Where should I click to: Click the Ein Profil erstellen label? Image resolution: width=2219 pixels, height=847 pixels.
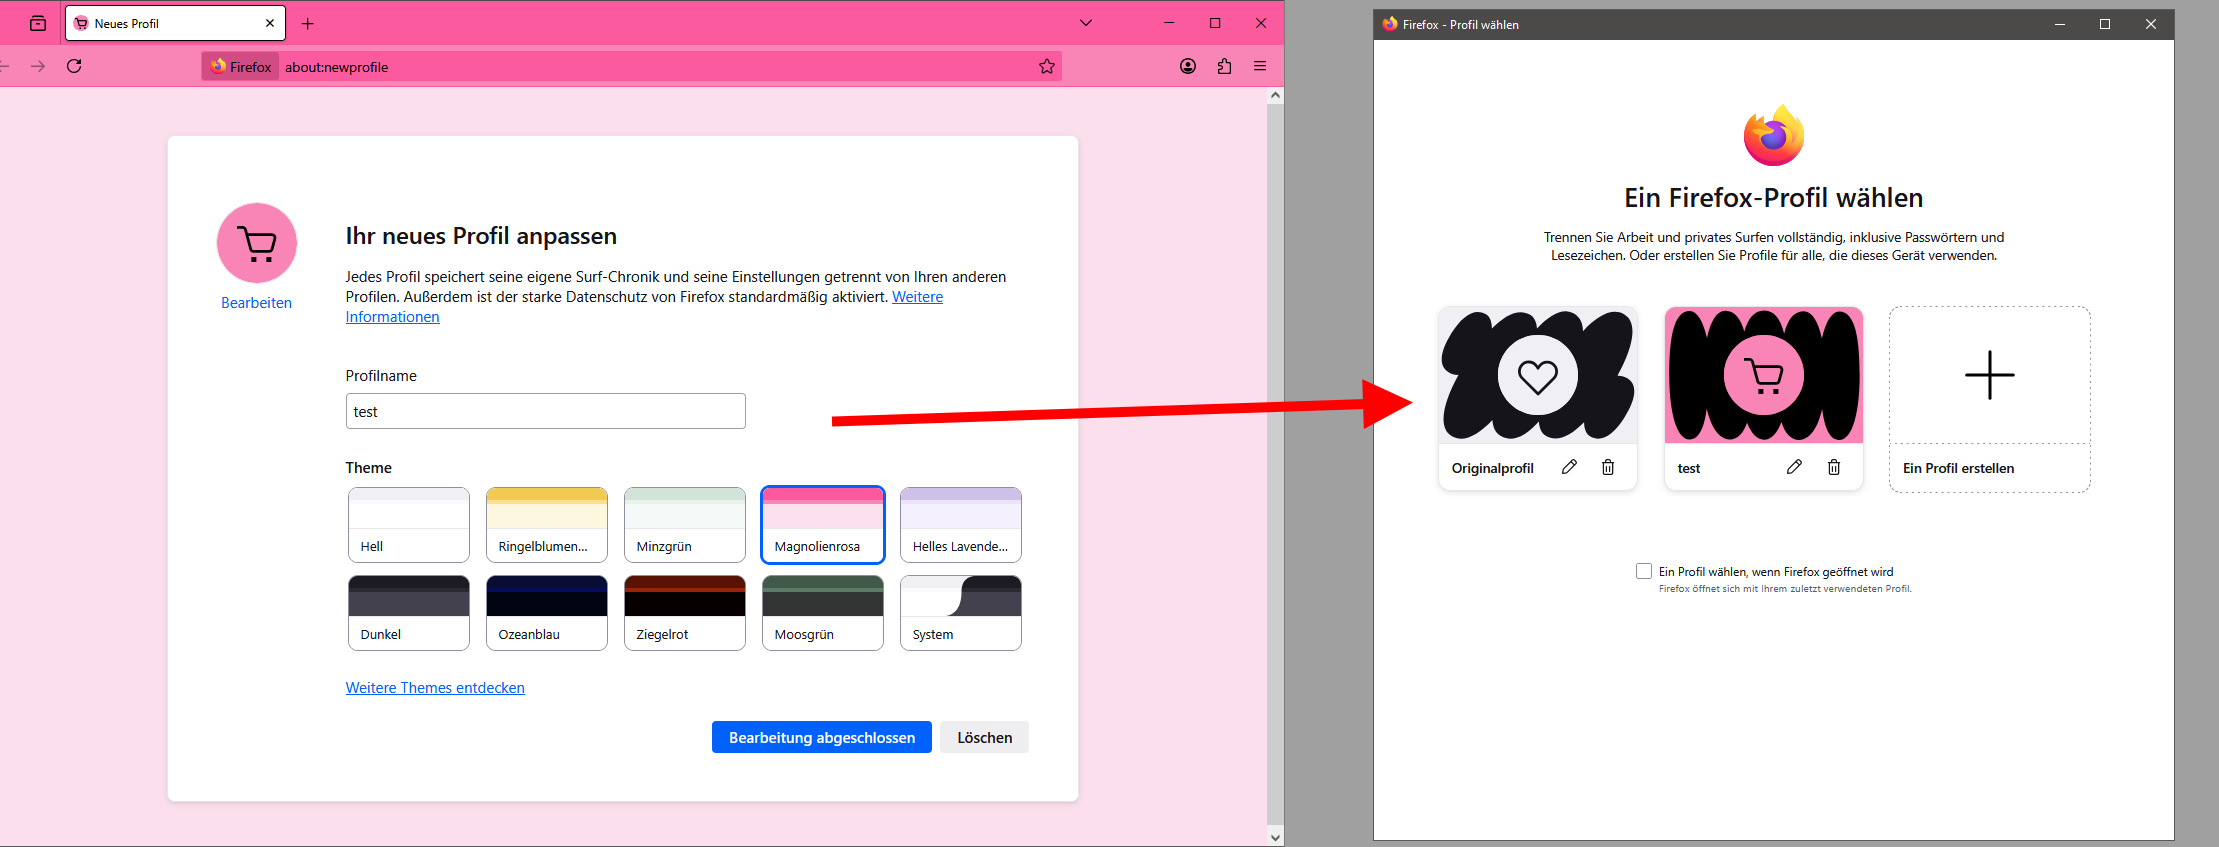(1958, 468)
